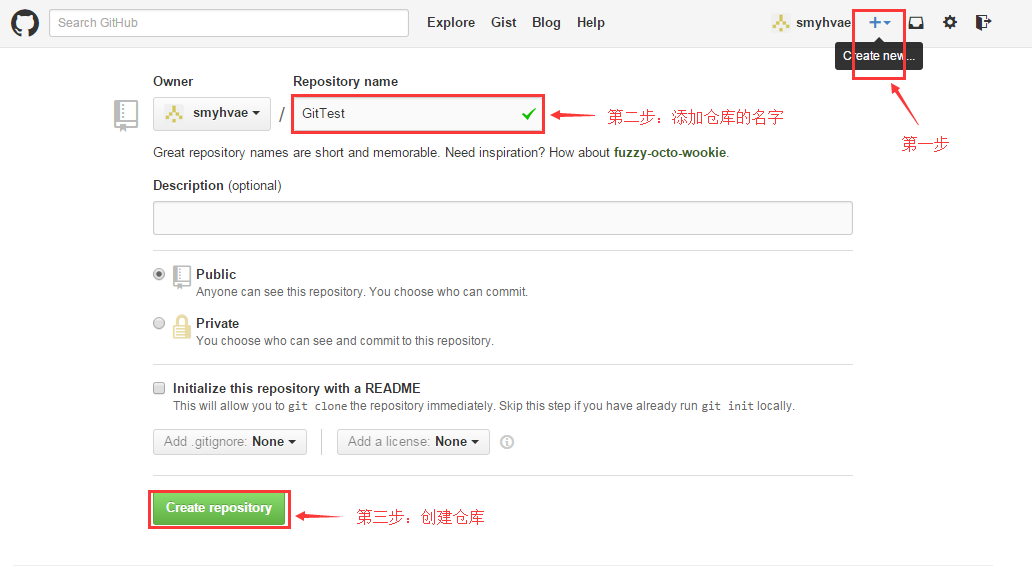Viewport: 1032px width, 574px height.
Task: Open the Explore page
Action: pos(451,22)
